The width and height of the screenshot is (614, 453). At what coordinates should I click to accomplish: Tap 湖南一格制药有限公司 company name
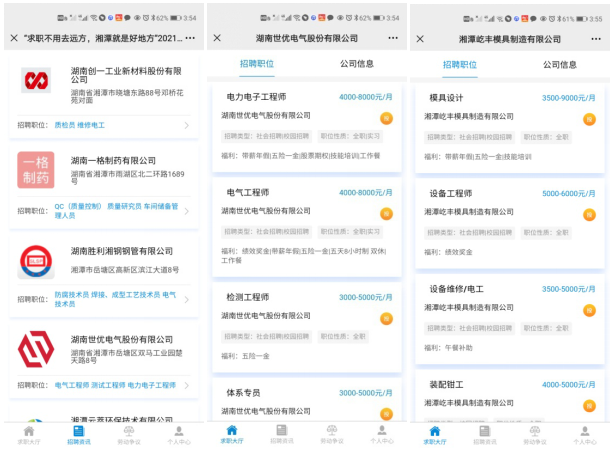(113, 161)
